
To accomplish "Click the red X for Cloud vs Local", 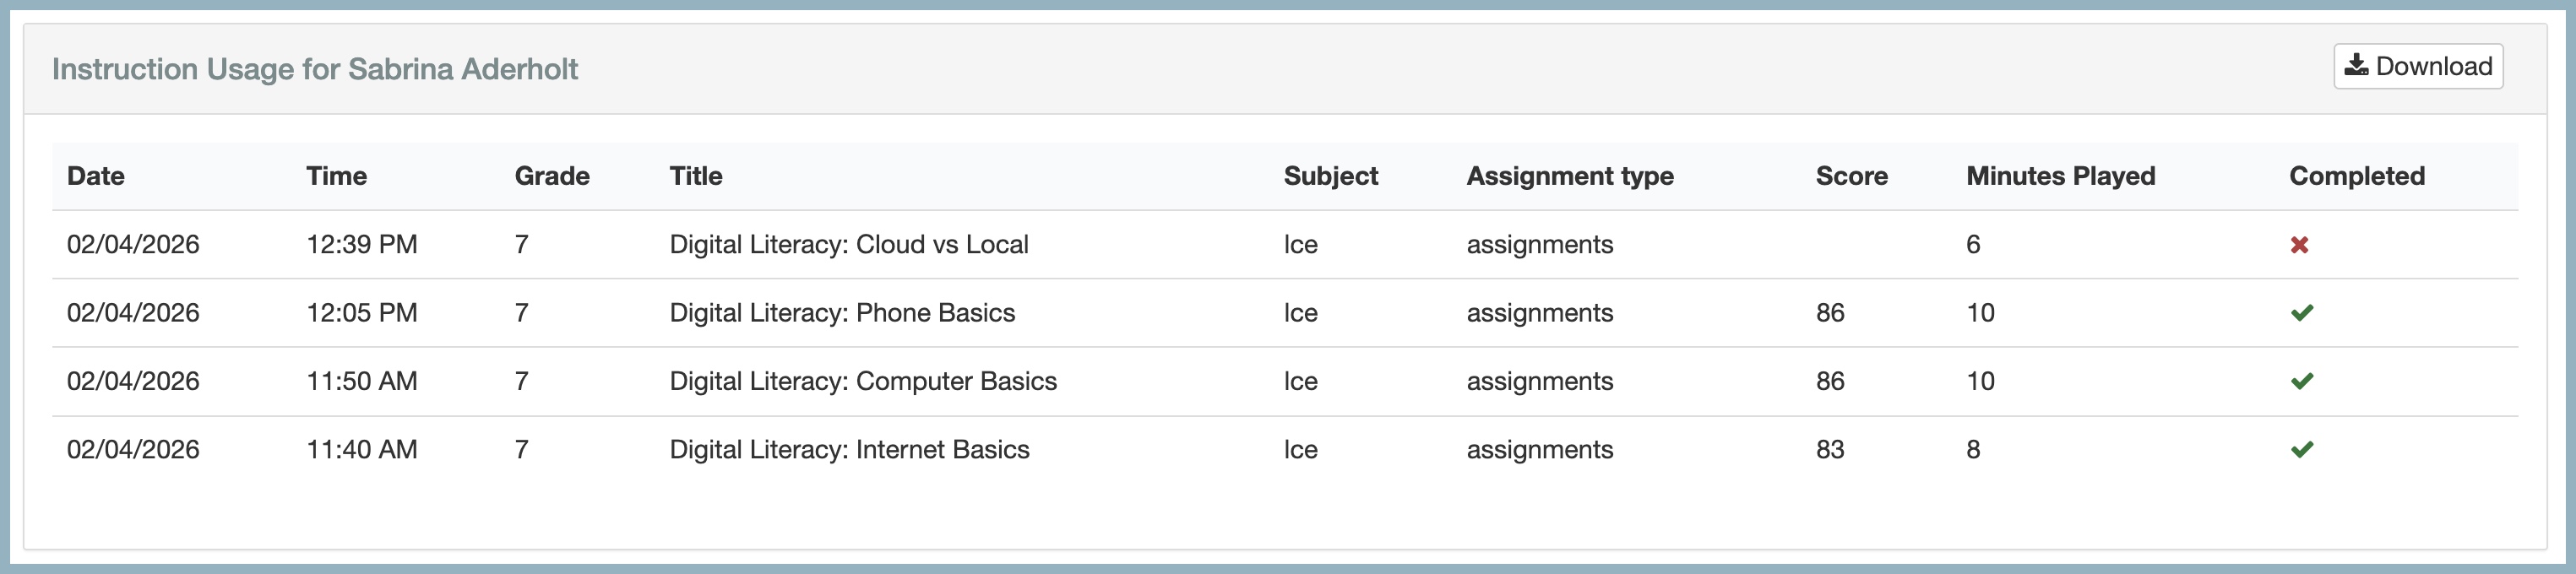I will point(2299,245).
